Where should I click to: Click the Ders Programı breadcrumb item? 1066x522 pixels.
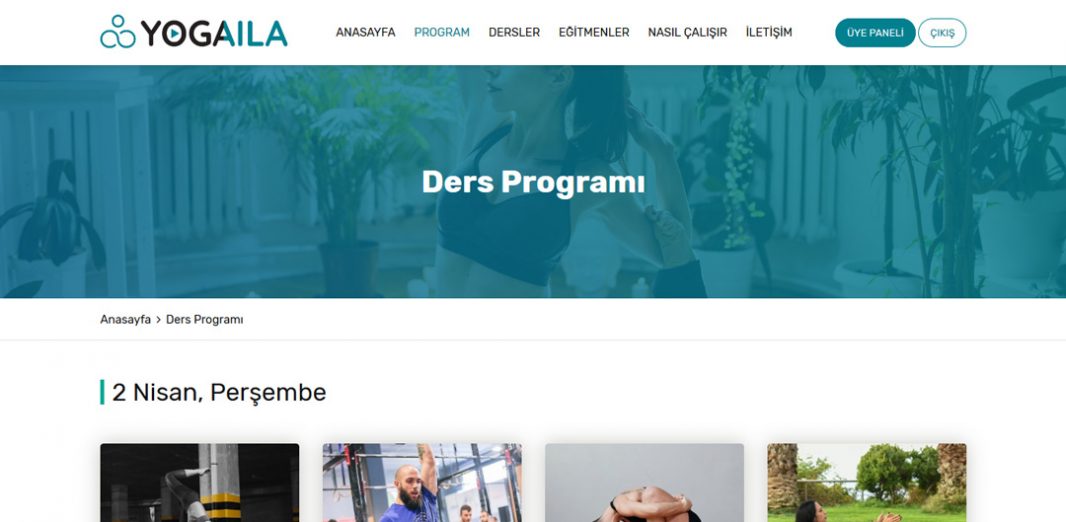(x=205, y=319)
